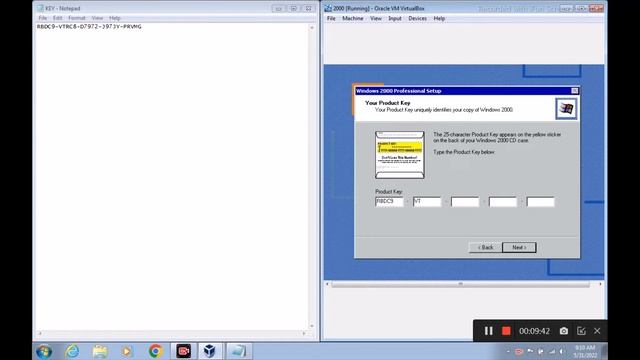Close the Notepad window
The width and height of the screenshot is (640, 360).
coord(309,8)
